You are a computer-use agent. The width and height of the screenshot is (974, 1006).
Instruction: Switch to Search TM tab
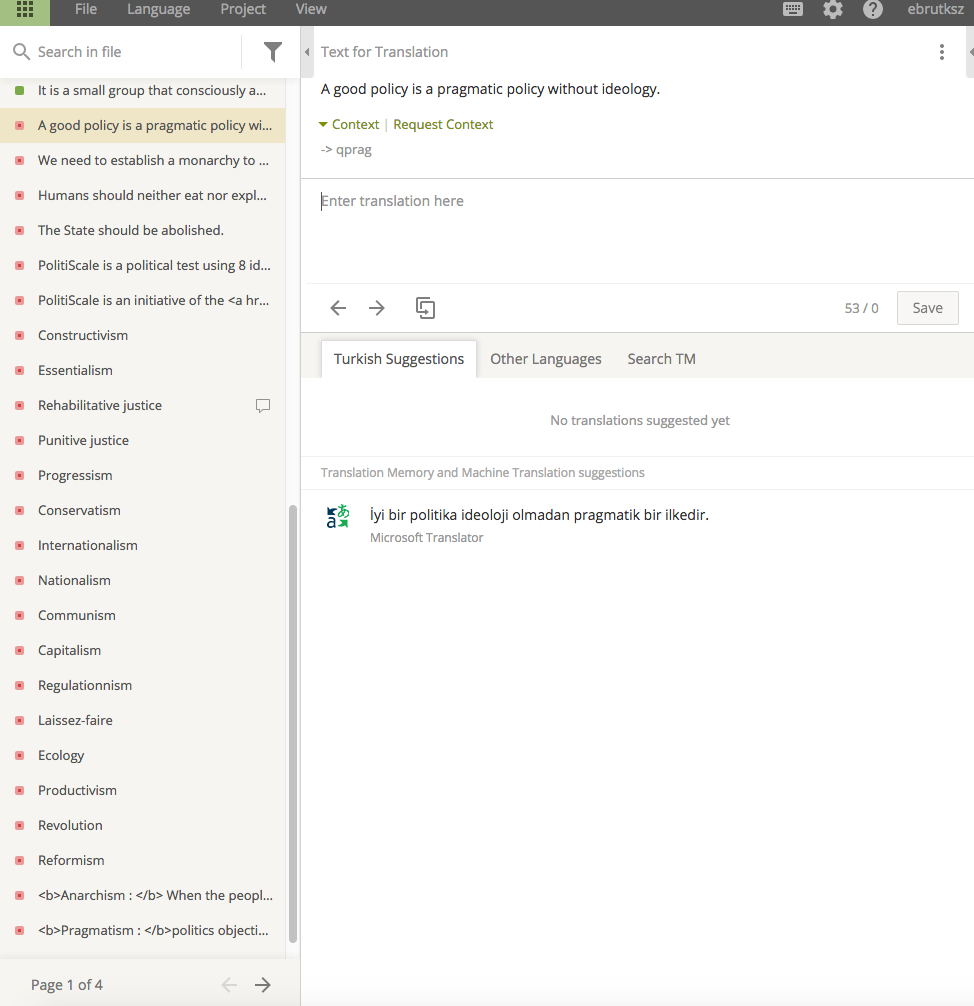pyautogui.click(x=662, y=359)
